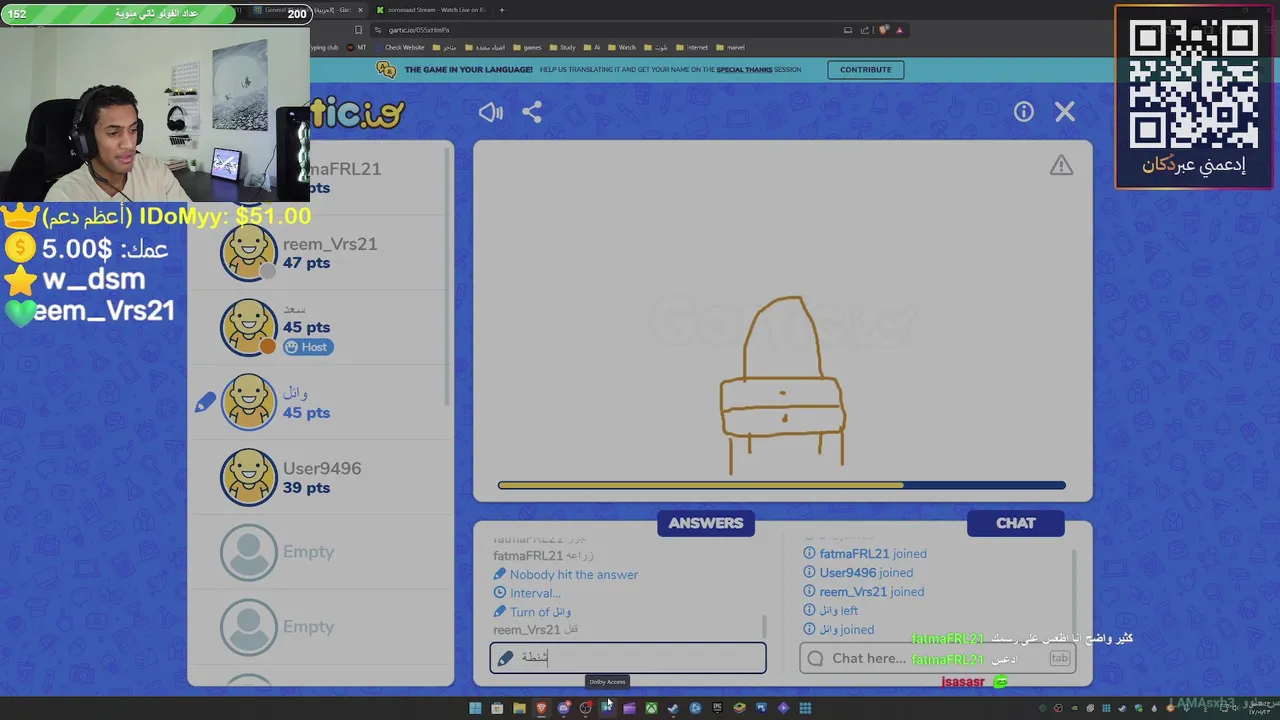Select player reem_Vrs21 in the list
Image resolution: width=1280 pixels, height=720 pixels.
[320, 252]
